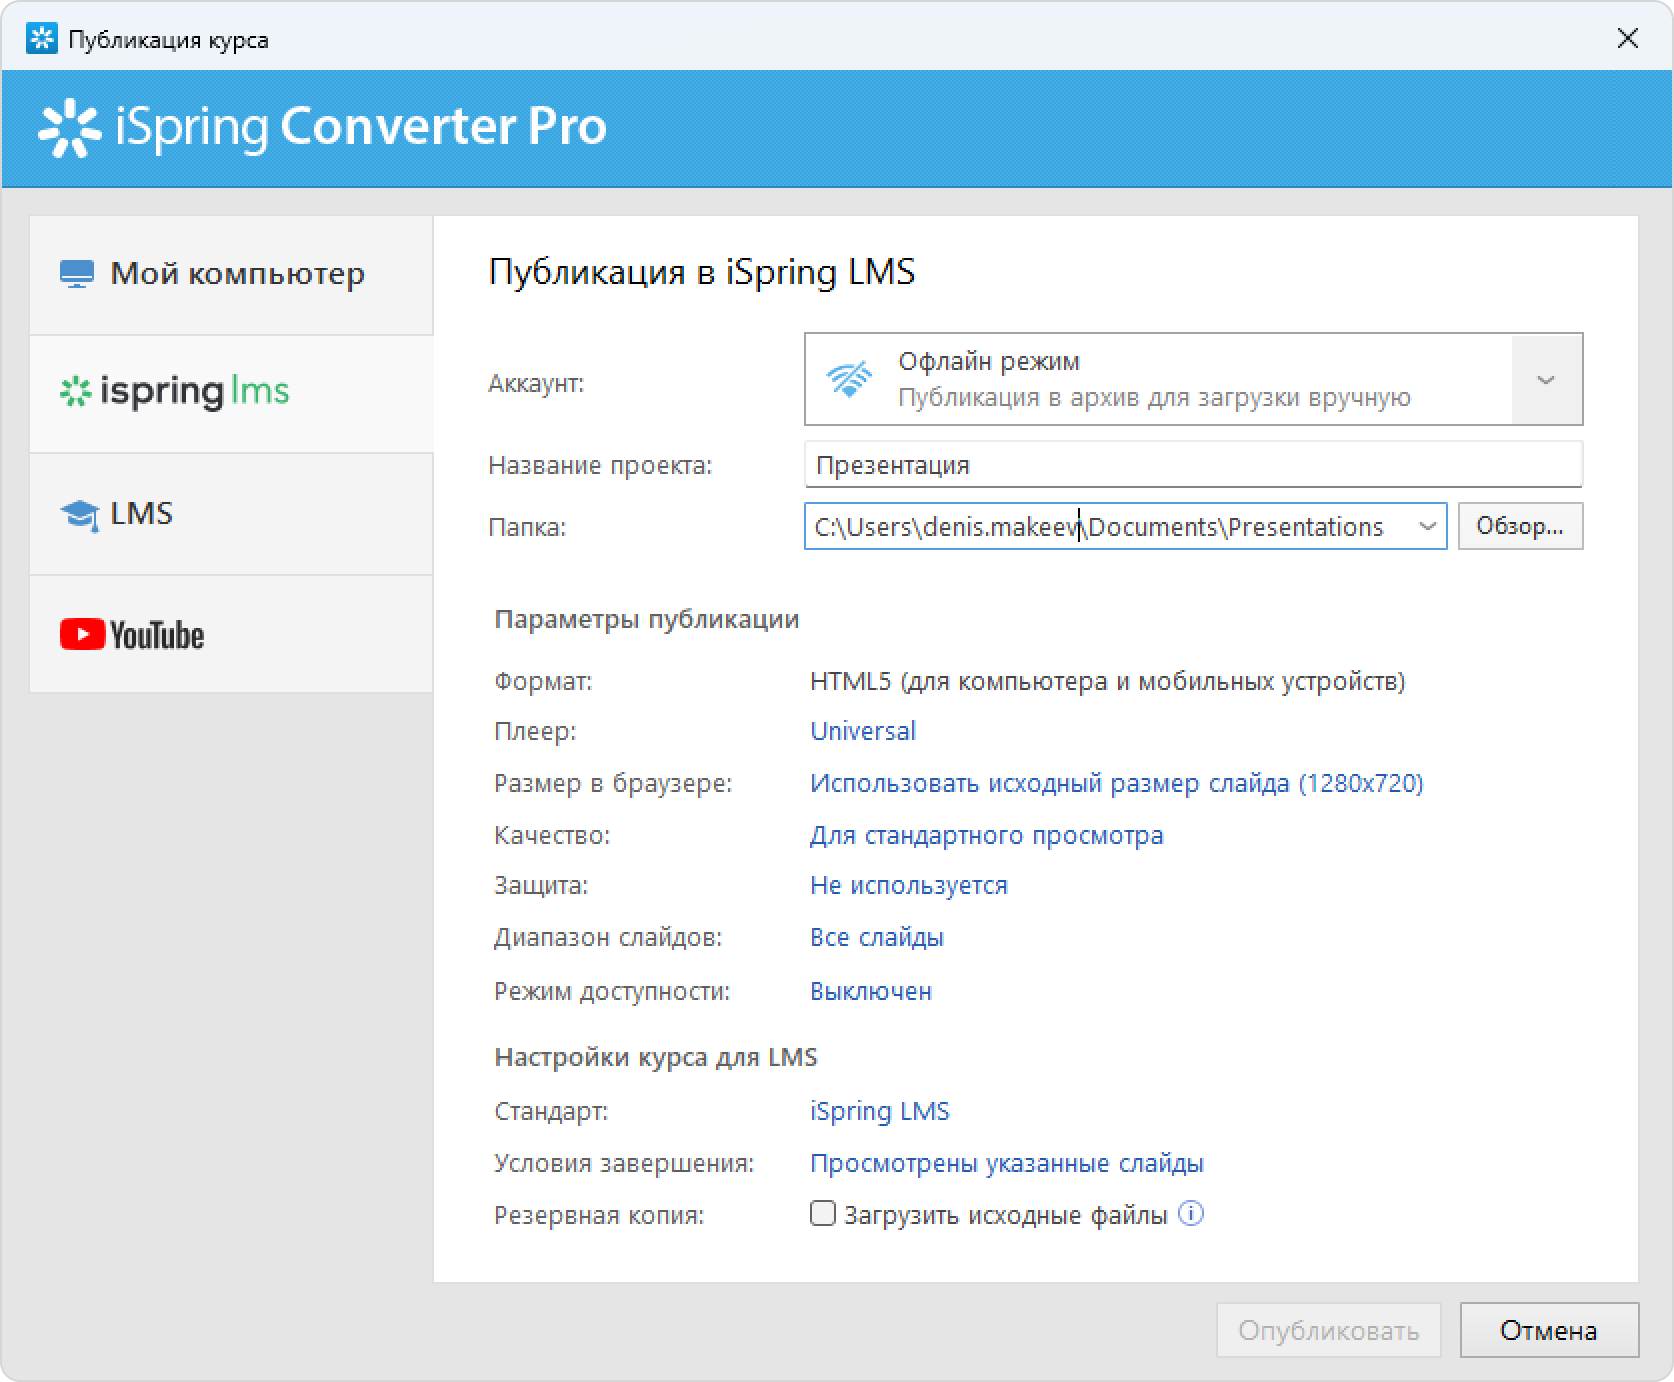Click the graduation cap LMS icon
1674x1382 pixels.
click(x=79, y=515)
